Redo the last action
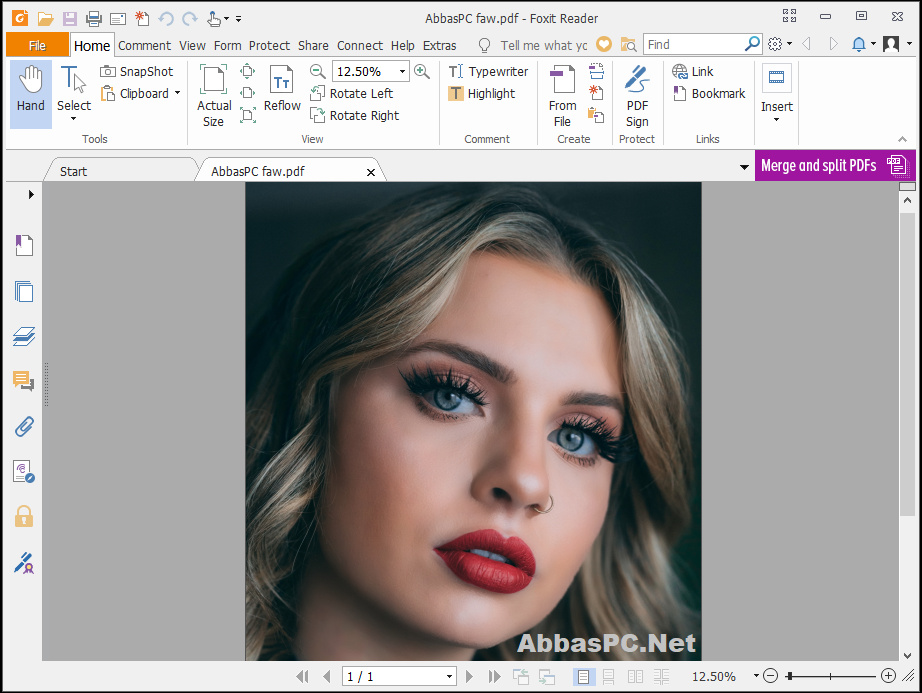This screenshot has width=922, height=693. click(189, 19)
